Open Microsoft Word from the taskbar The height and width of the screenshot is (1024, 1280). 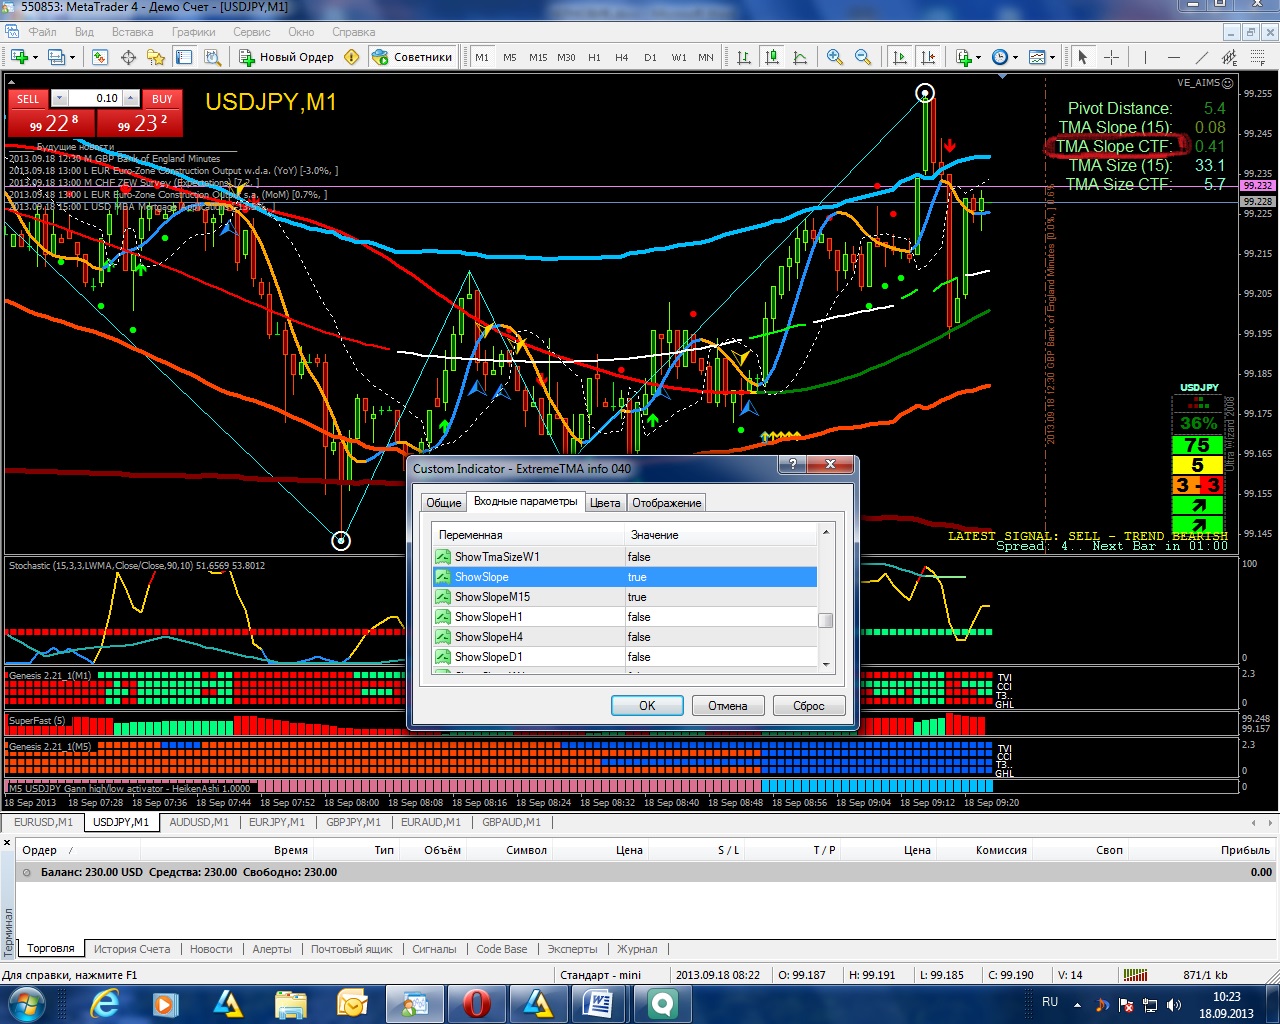click(598, 1003)
